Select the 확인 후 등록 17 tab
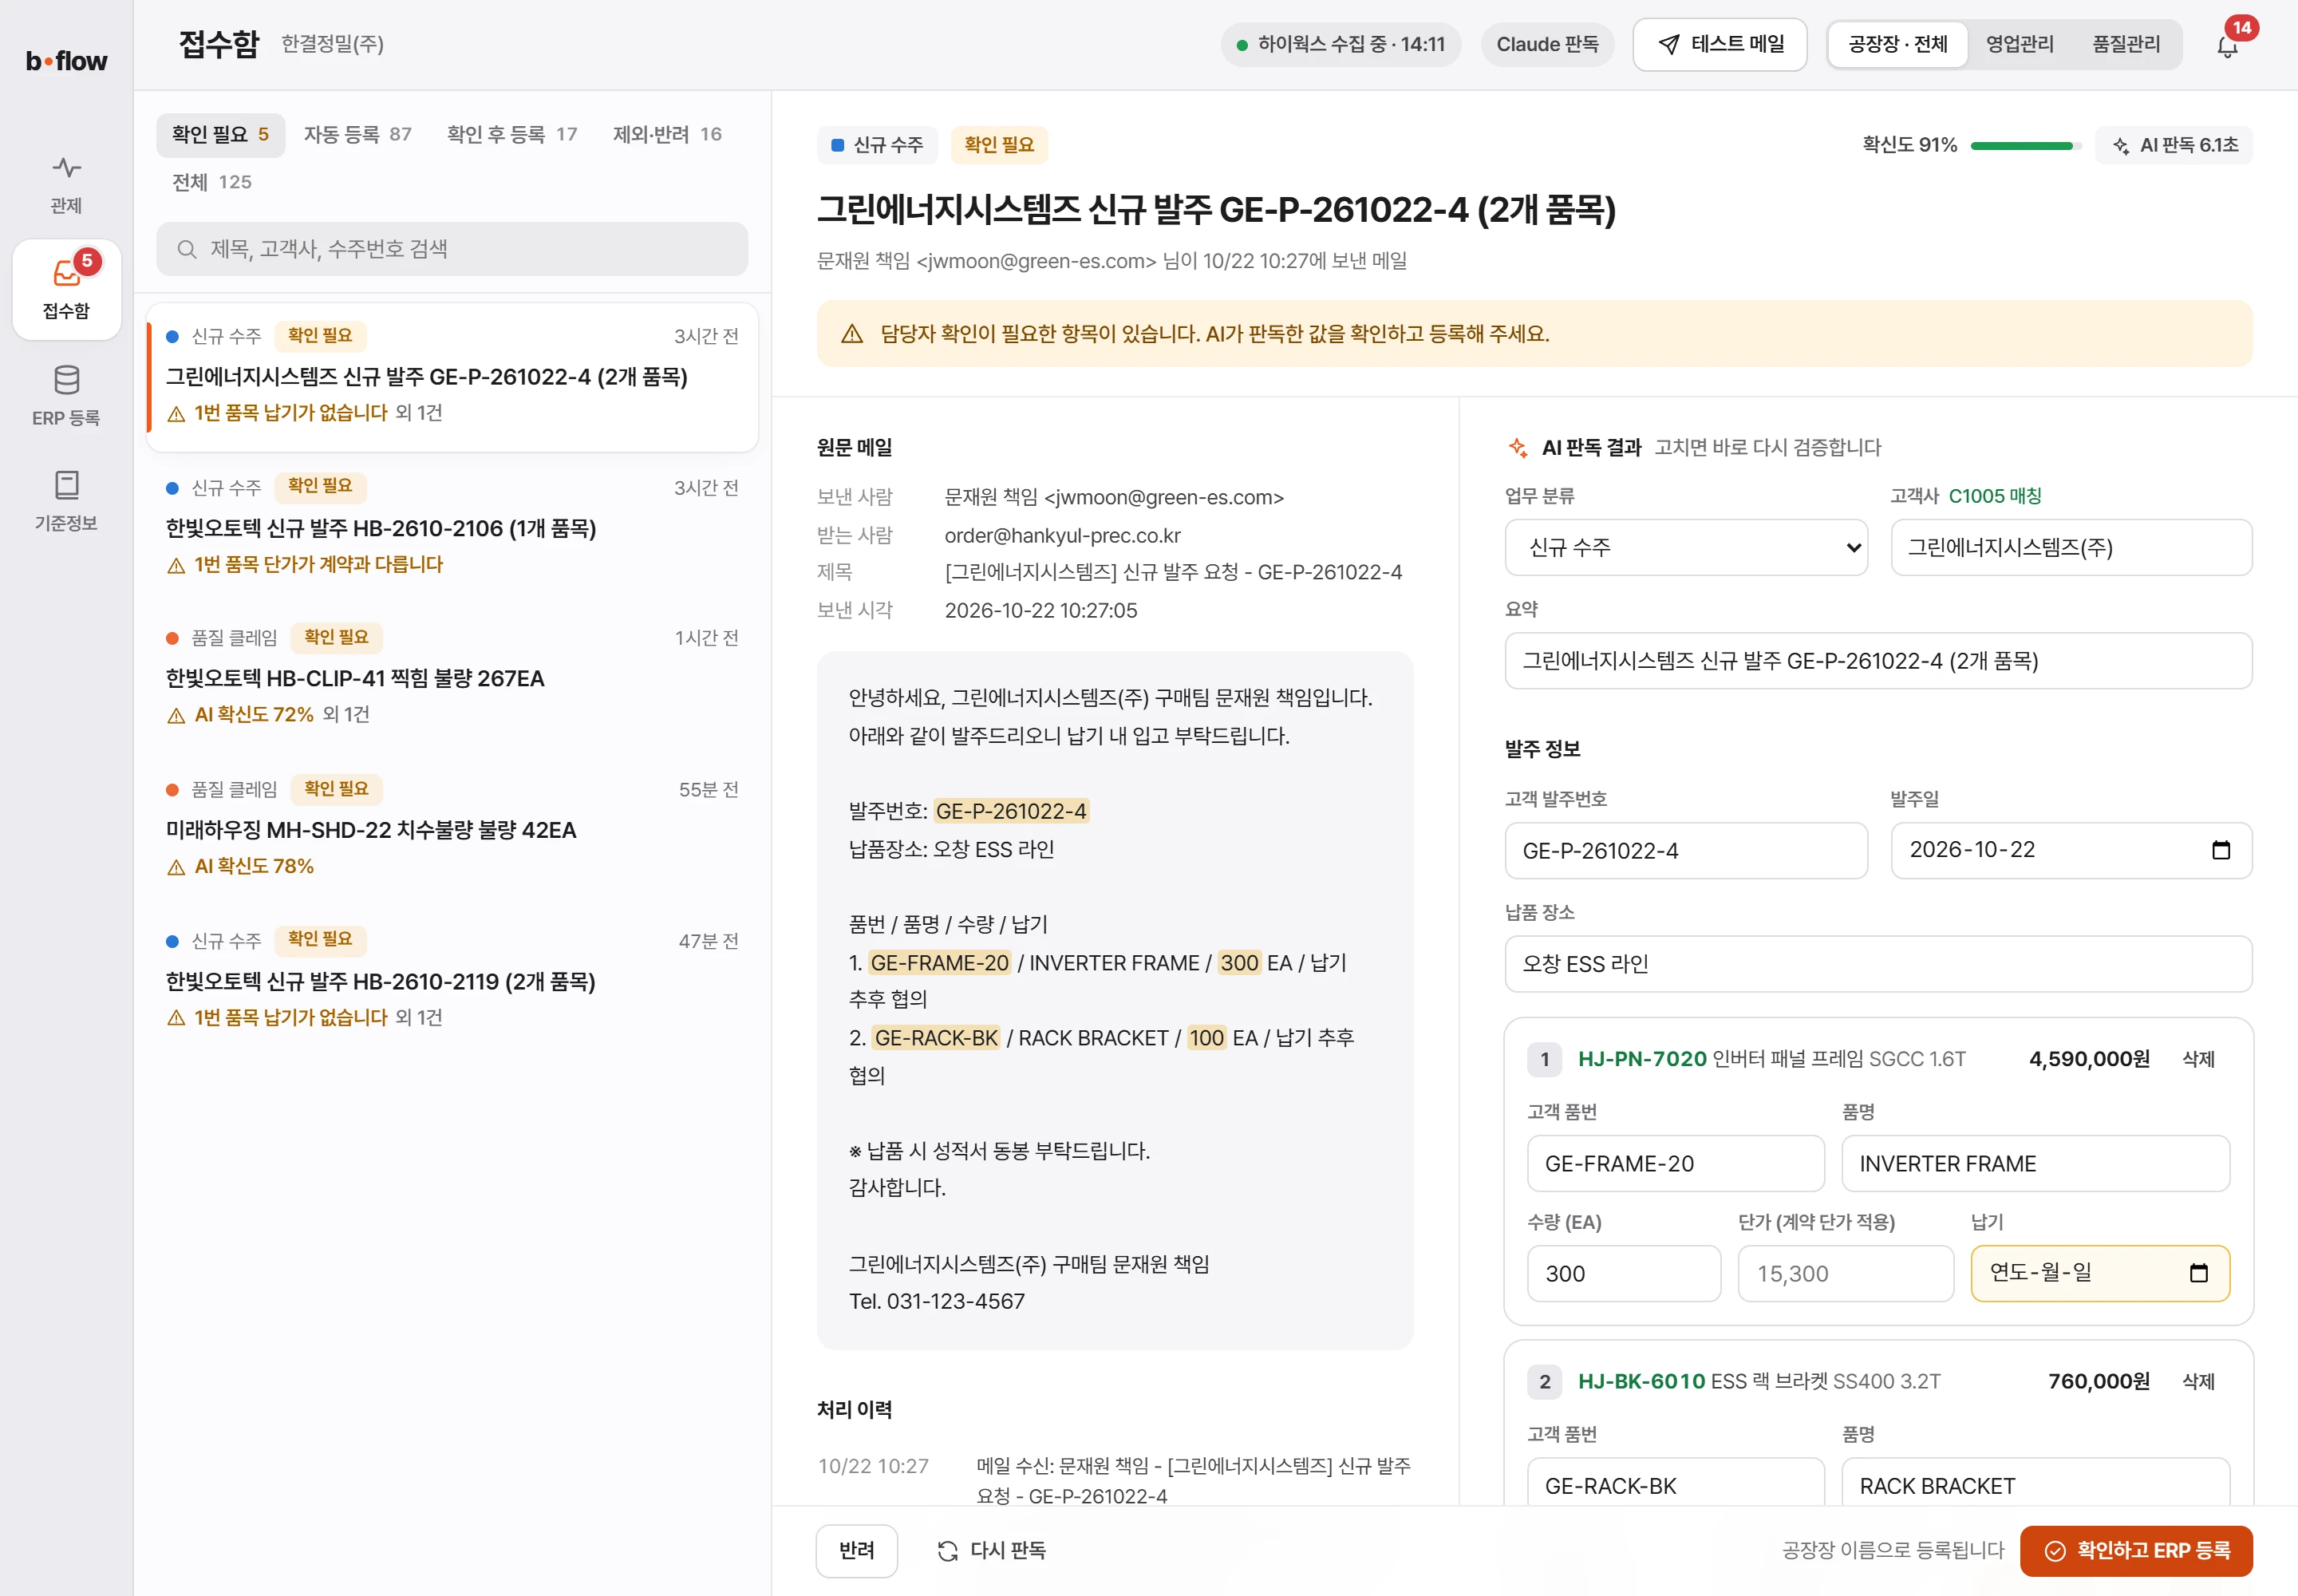Image resolution: width=2298 pixels, height=1596 pixels. 511,135
